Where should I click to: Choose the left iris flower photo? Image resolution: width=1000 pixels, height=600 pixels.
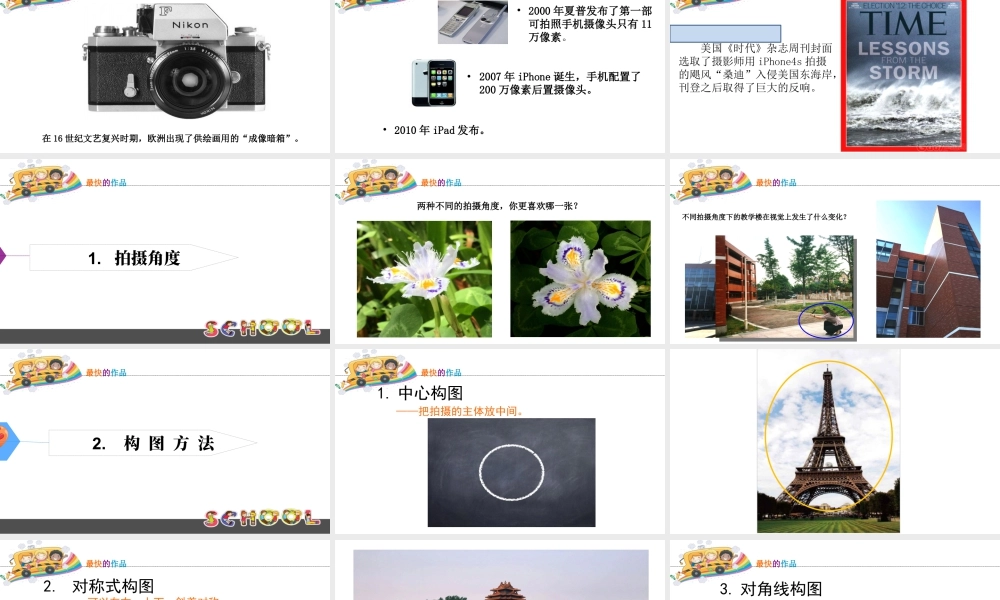pyautogui.click(x=424, y=279)
